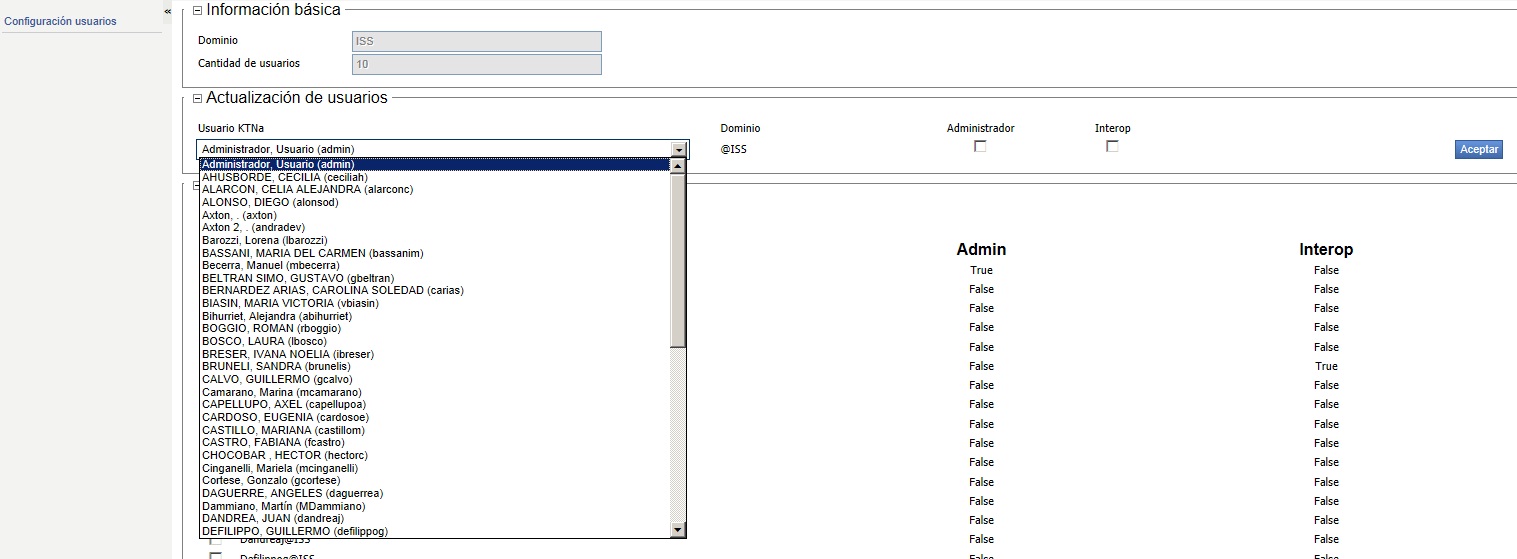Image resolution: width=1517 pixels, height=559 pixels.
Task: Click the dropdown list scrollbar thumb
Action: pyautogui.click(x=678, y=260)
